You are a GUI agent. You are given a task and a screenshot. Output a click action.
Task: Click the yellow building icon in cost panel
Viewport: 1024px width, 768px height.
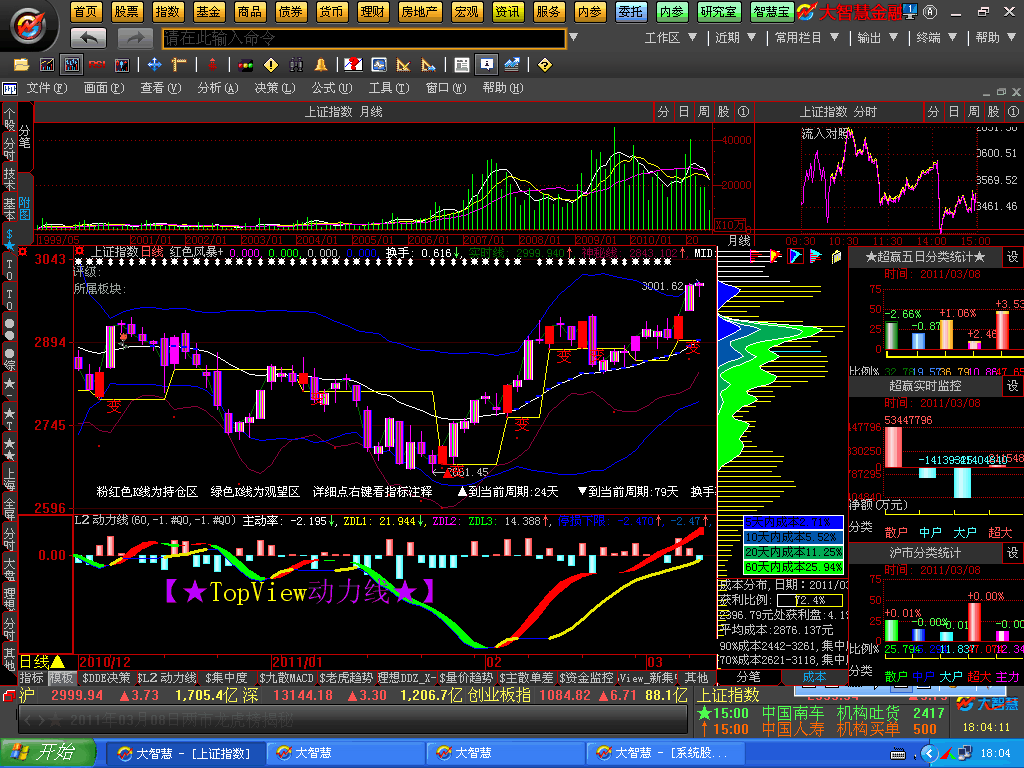tap(836, 257)
